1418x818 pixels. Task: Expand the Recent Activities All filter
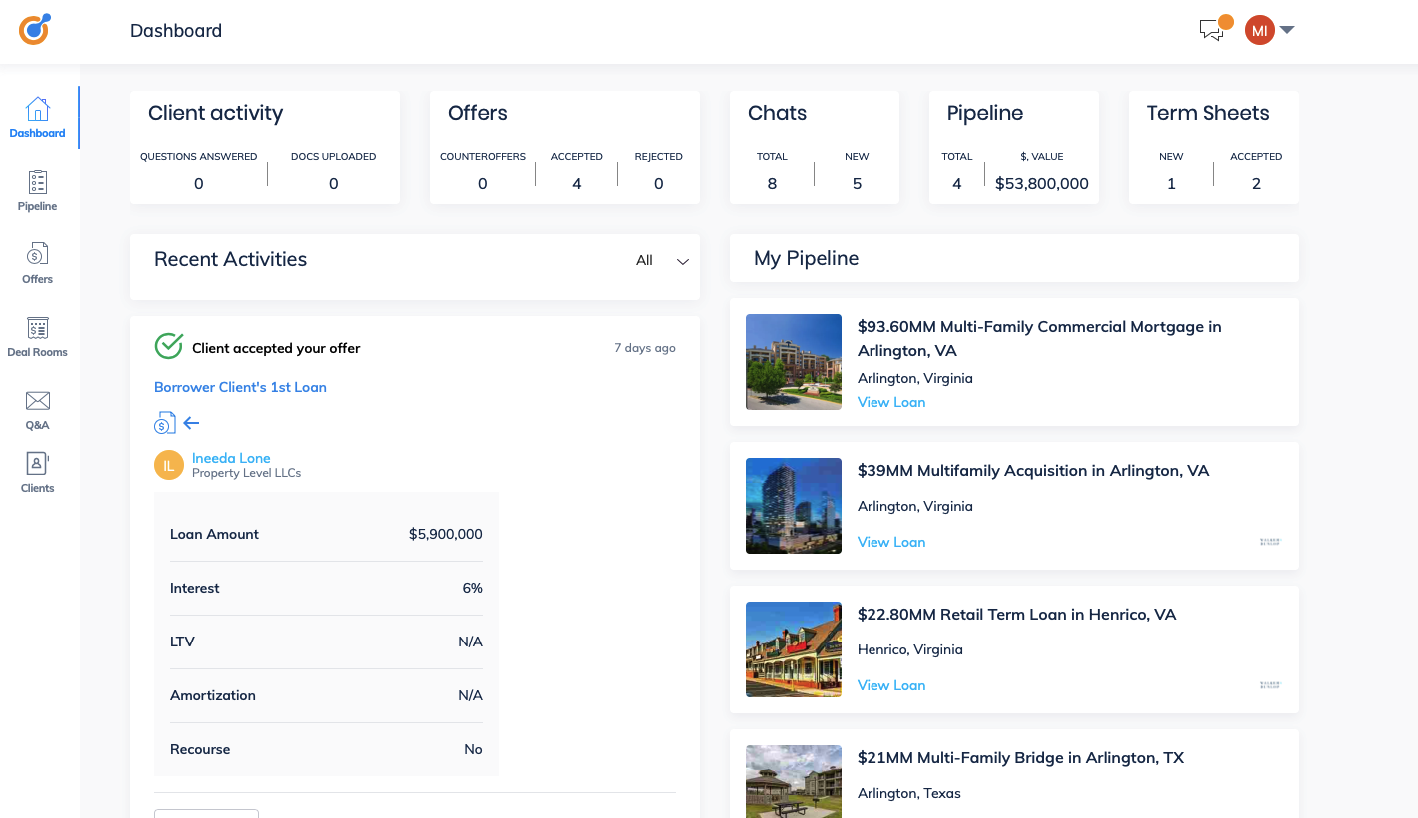pyautogui.click(x=663, y=261)
